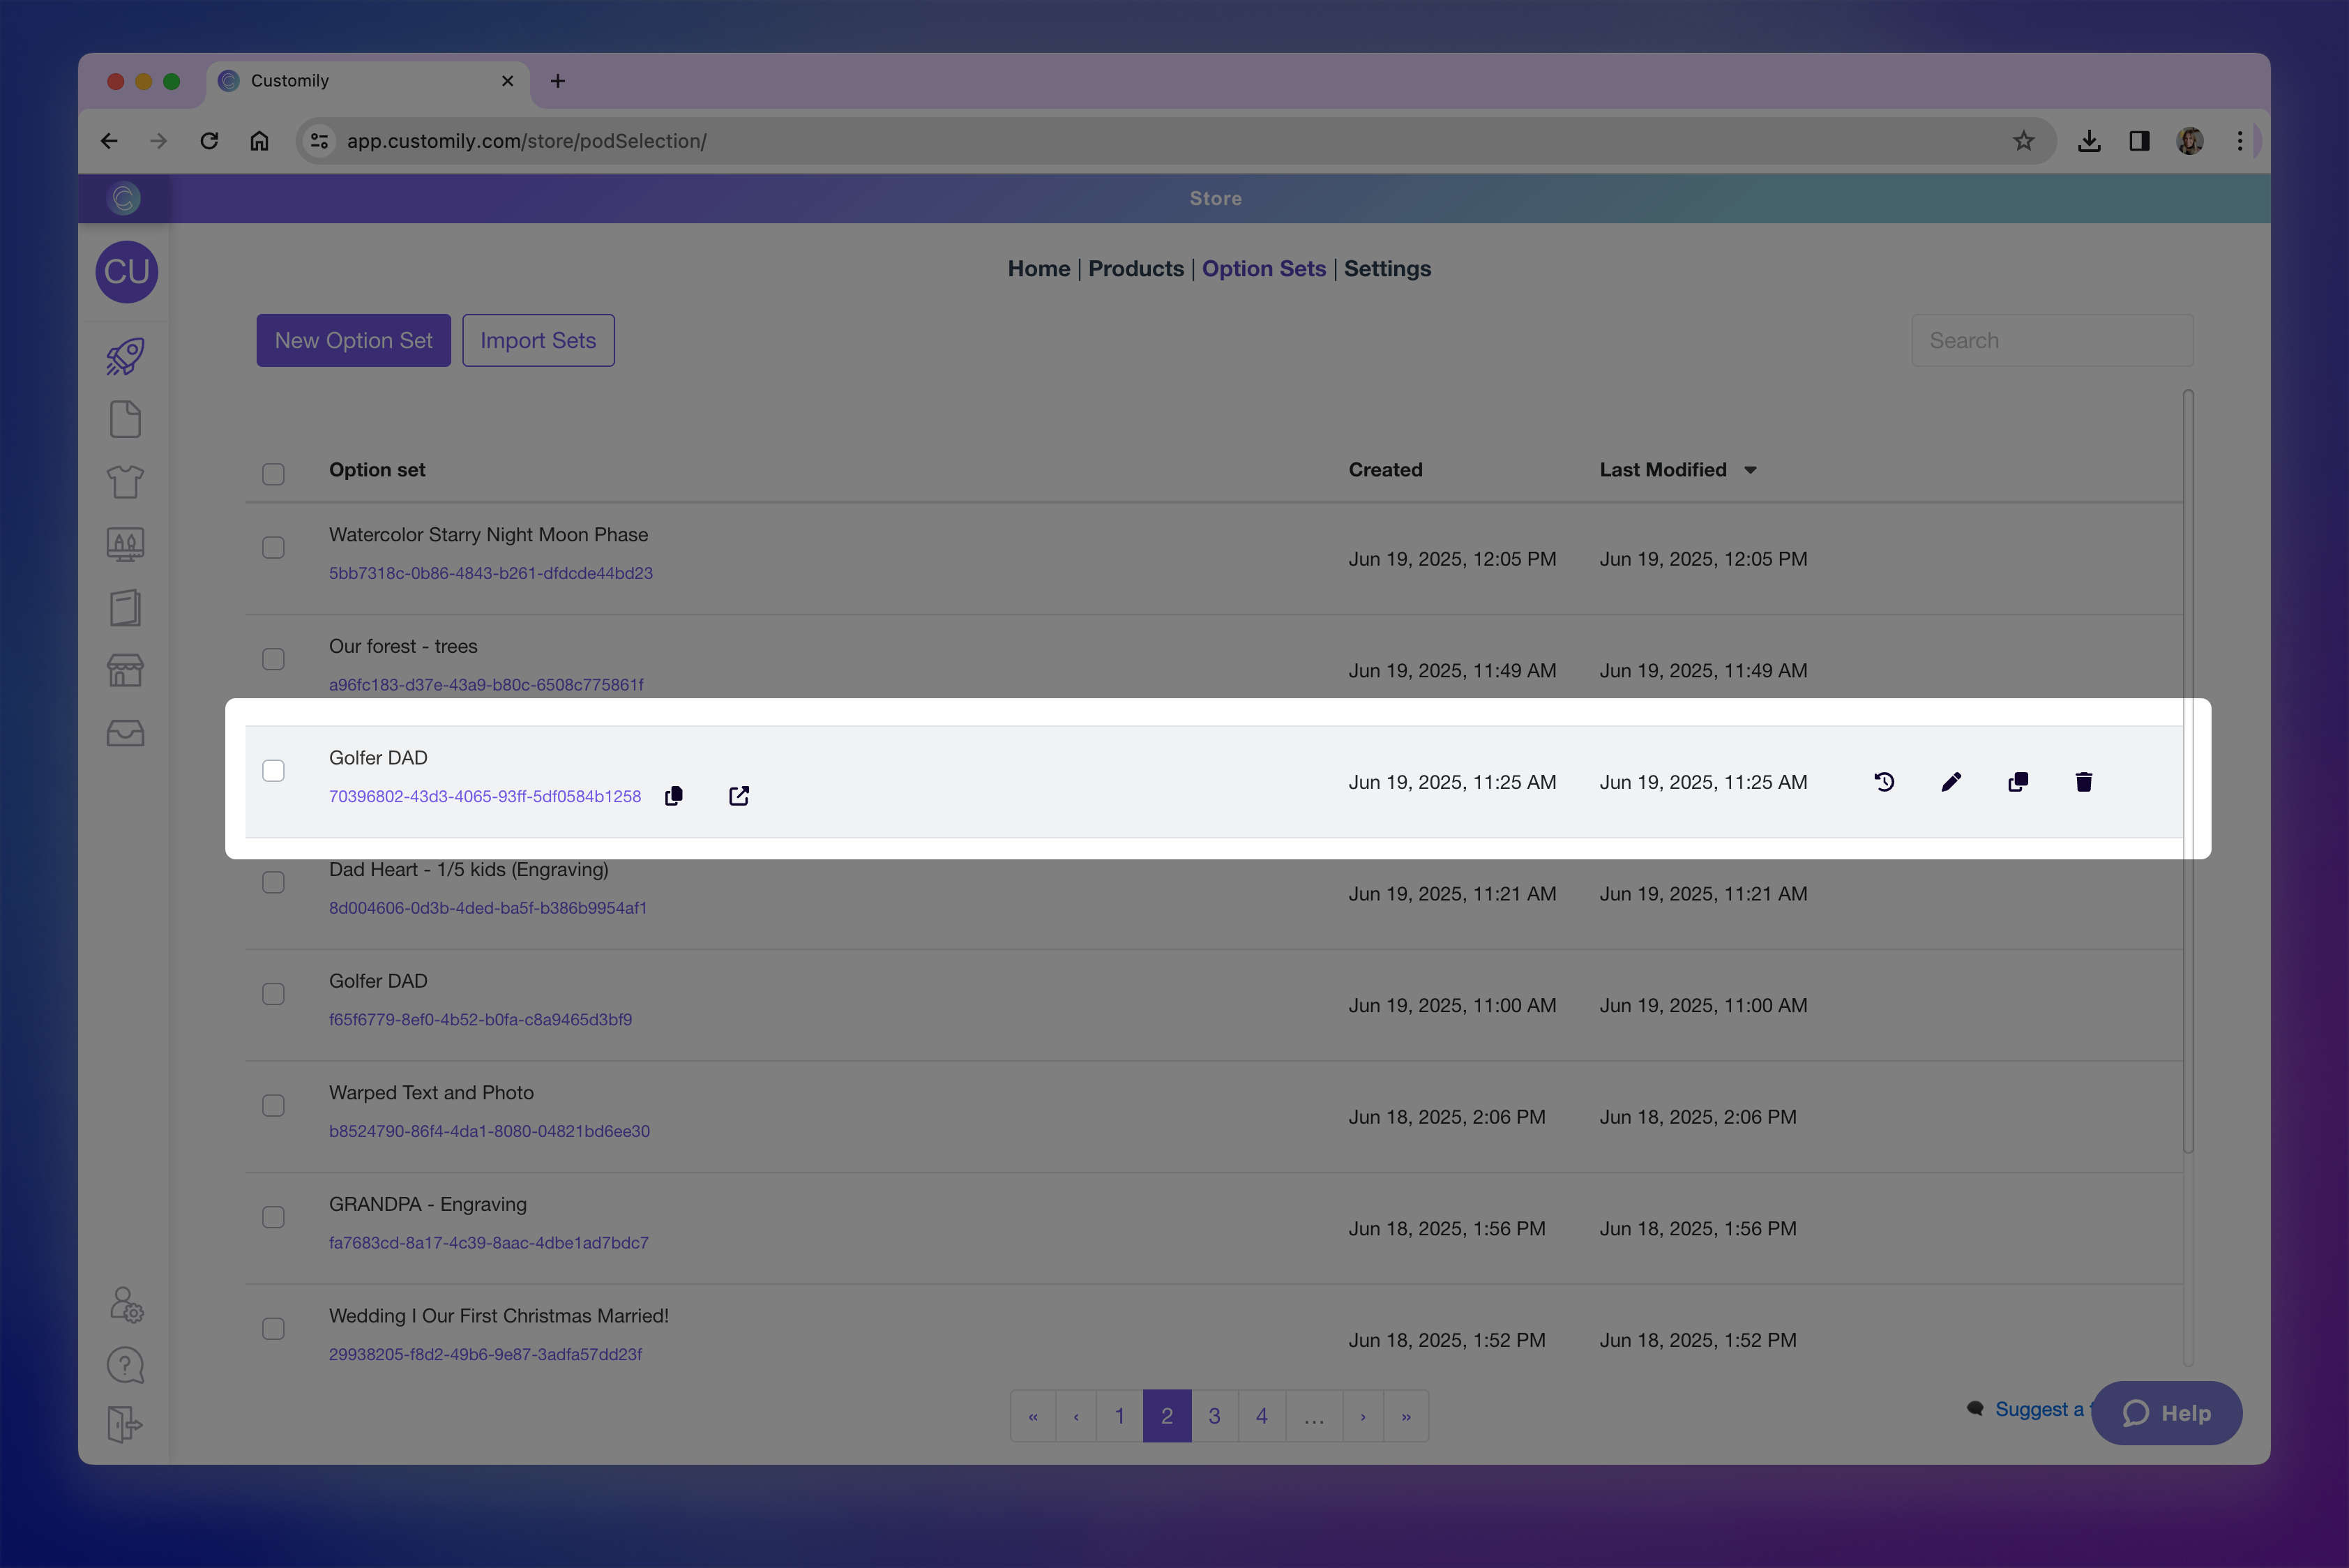Click the history icon on Golfer DAD row

1884,782
